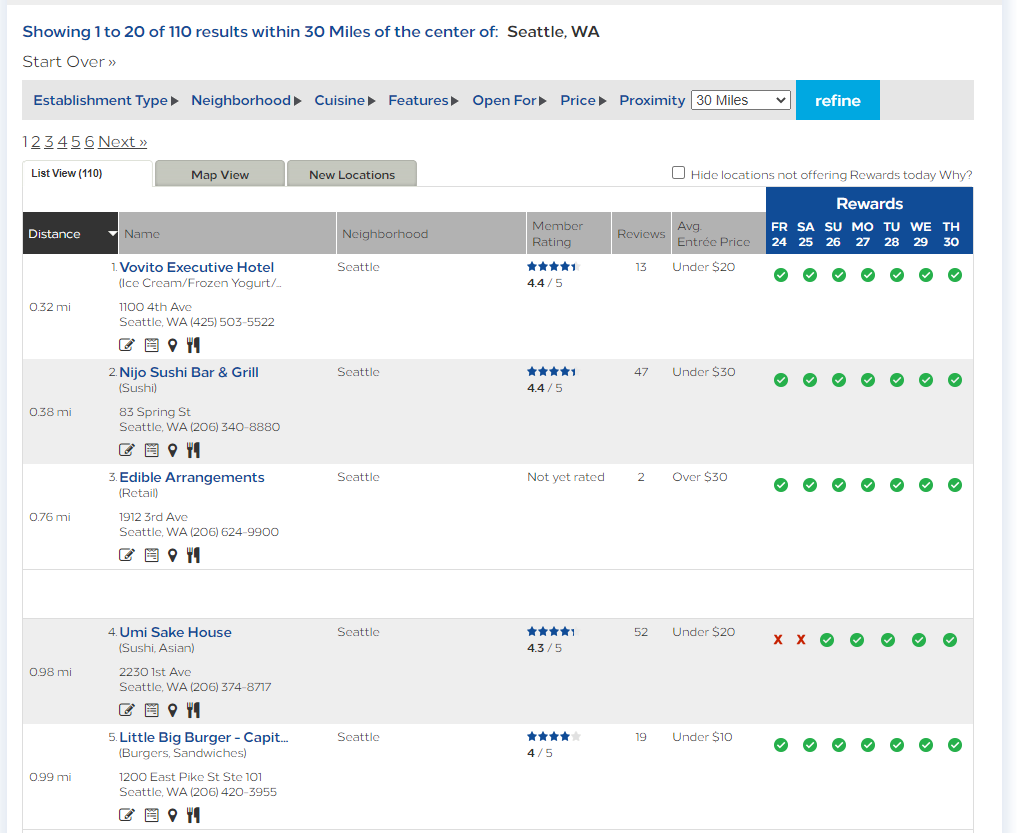This screenshot has height=833, width=1017.
Task: Click map pin icon for Vovito Executive Hotel
Action: point(173,345)
